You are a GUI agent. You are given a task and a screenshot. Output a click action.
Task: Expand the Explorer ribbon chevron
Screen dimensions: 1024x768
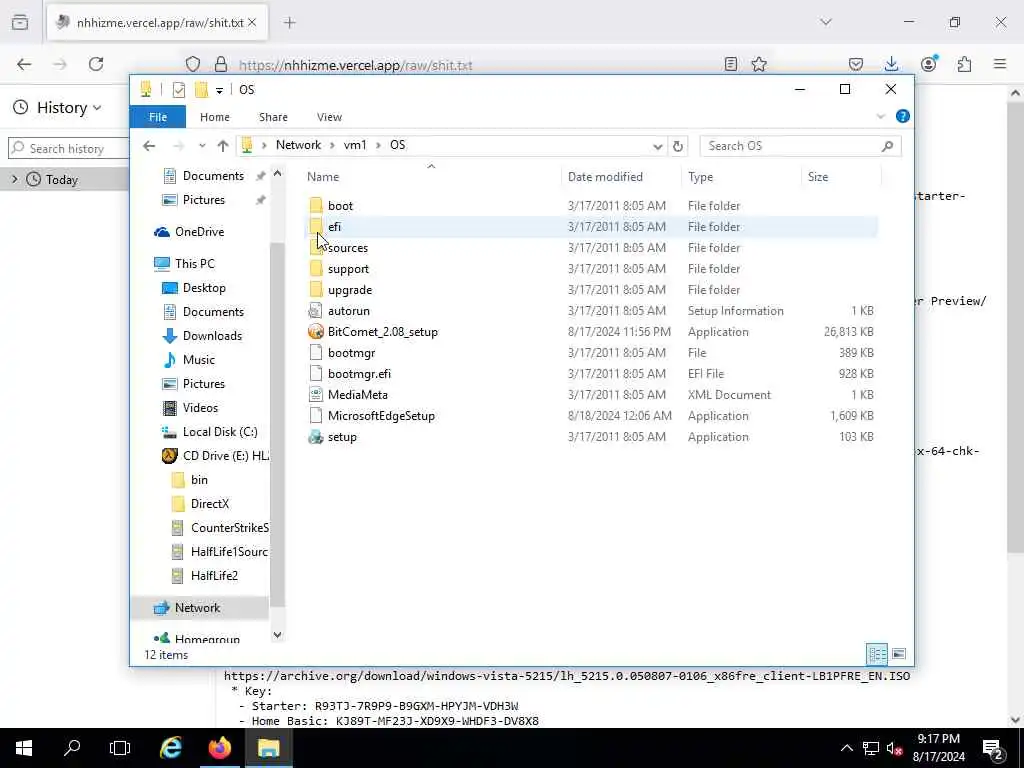pos(880,116)
